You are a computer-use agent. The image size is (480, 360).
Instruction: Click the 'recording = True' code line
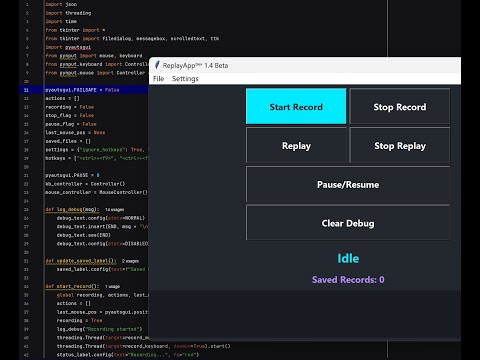79,320
